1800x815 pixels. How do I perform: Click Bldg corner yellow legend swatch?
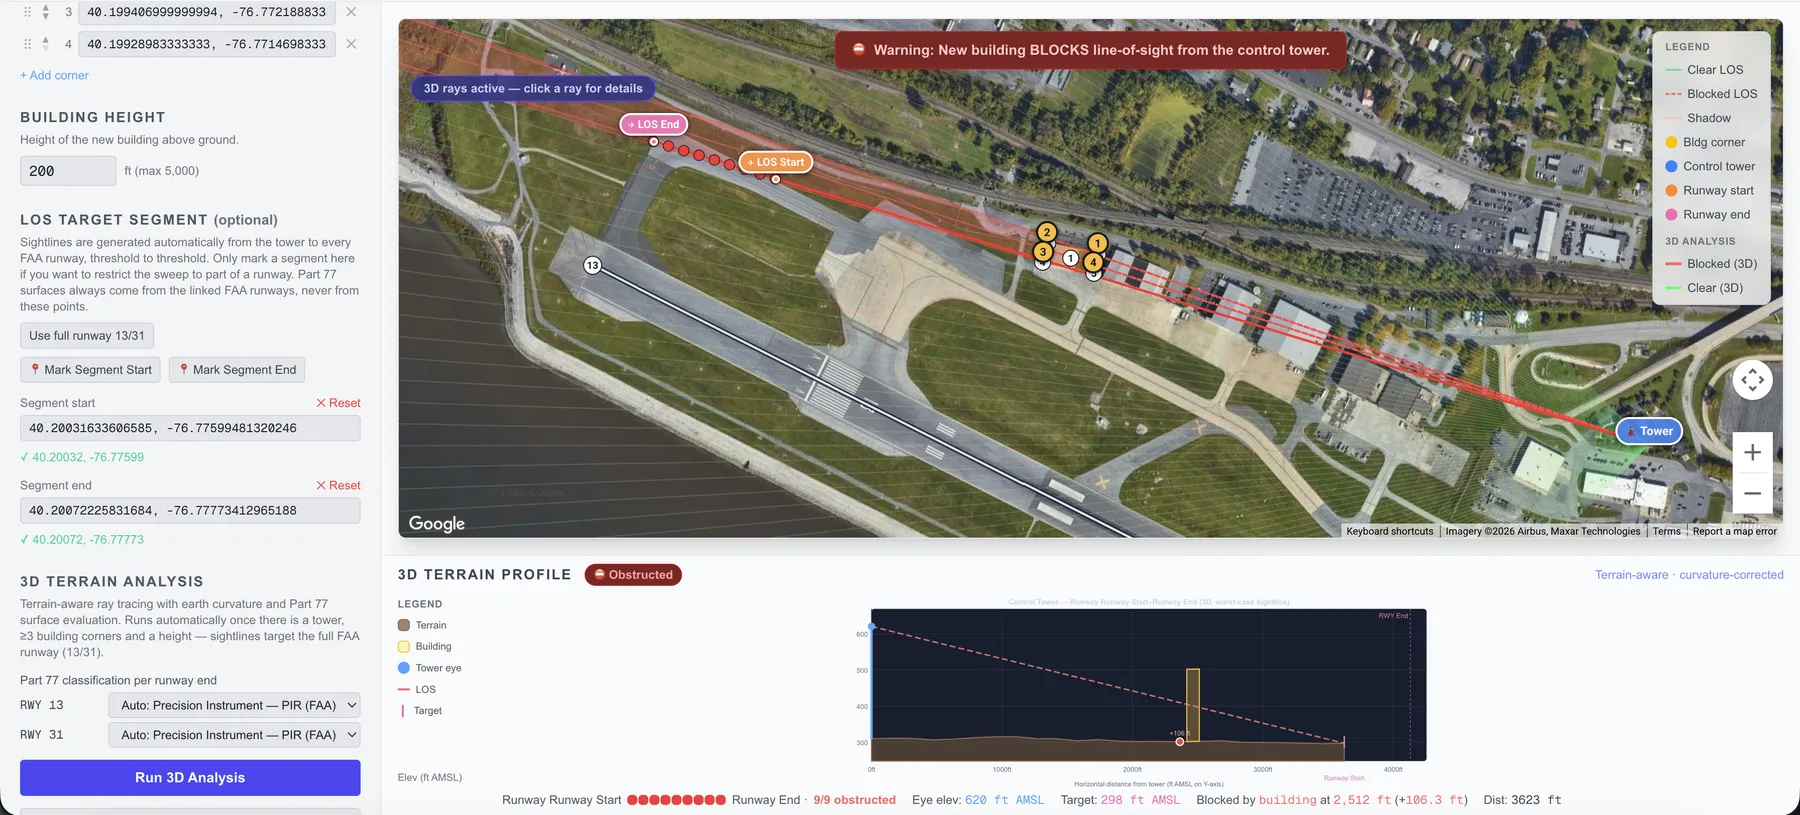[x=1671, y=142]
